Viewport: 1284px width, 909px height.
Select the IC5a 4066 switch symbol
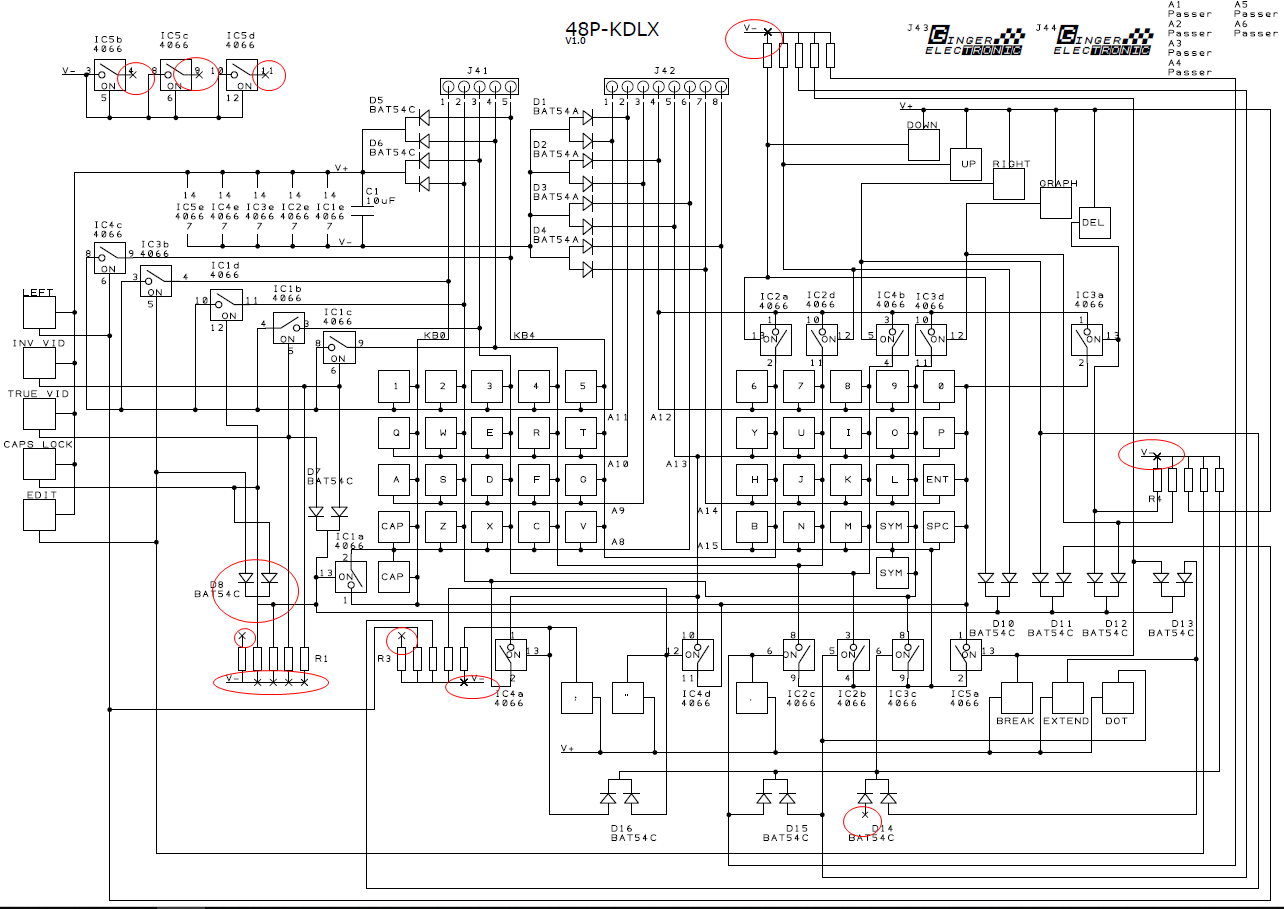tap(965, 654)
